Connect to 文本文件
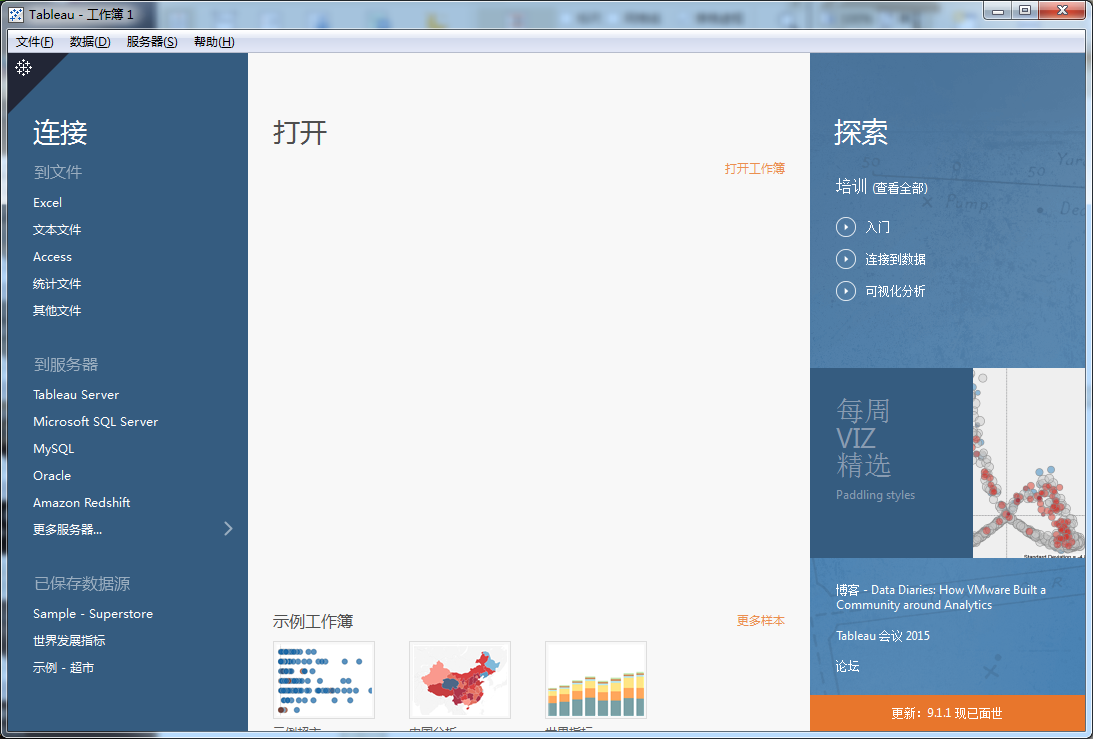Image resolution: width=1093 pixels, height=739 pixels. 57,229
